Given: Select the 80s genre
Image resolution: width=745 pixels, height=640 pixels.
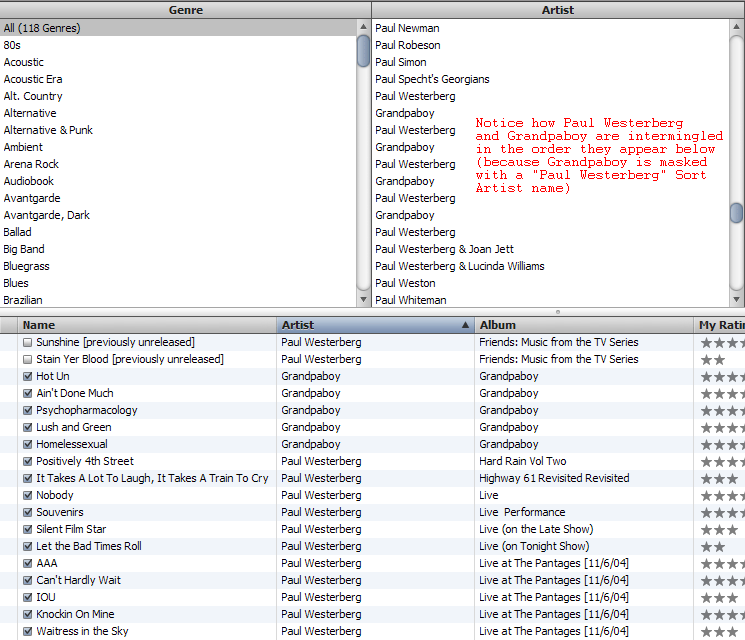Looking at the screenshot, I should click(x=178, y=45).
